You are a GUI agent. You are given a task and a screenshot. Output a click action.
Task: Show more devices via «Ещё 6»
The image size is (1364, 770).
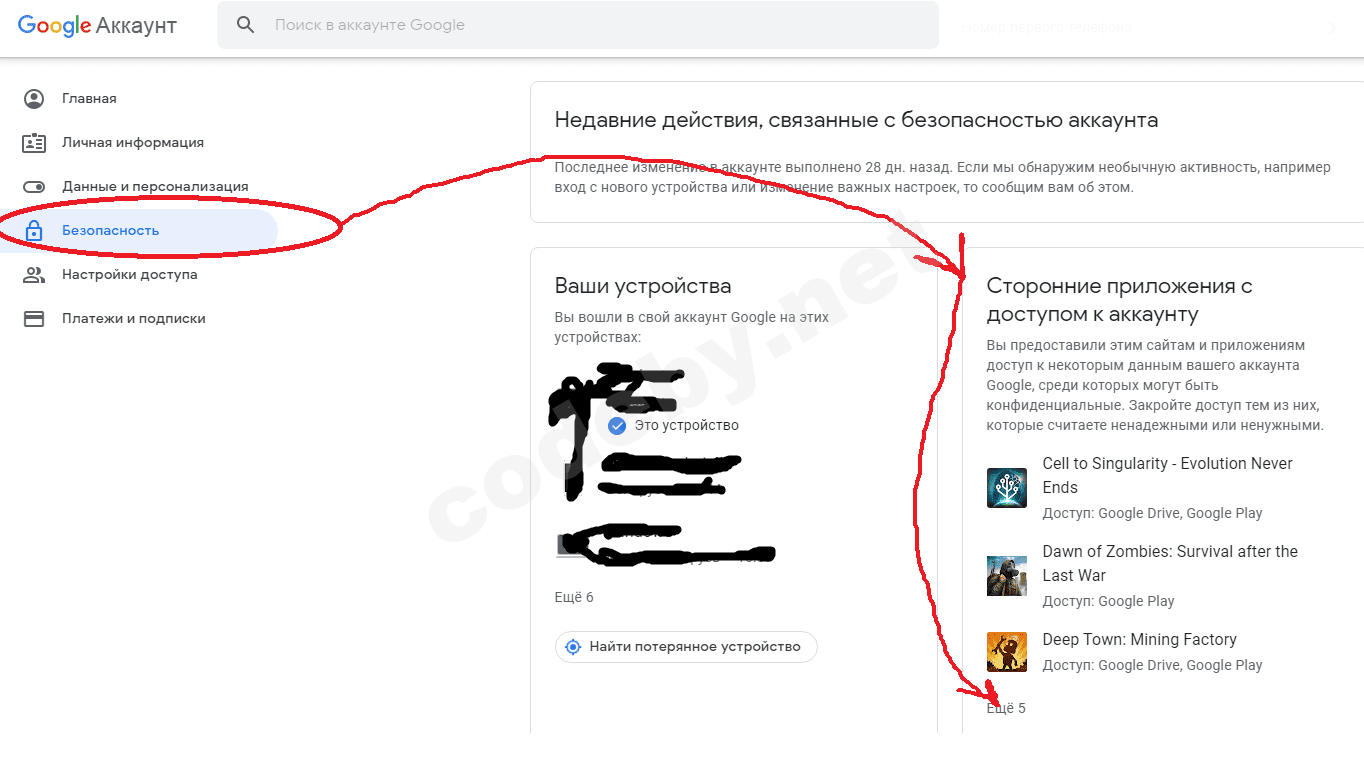pyautogui.click(x=574, y=597)
